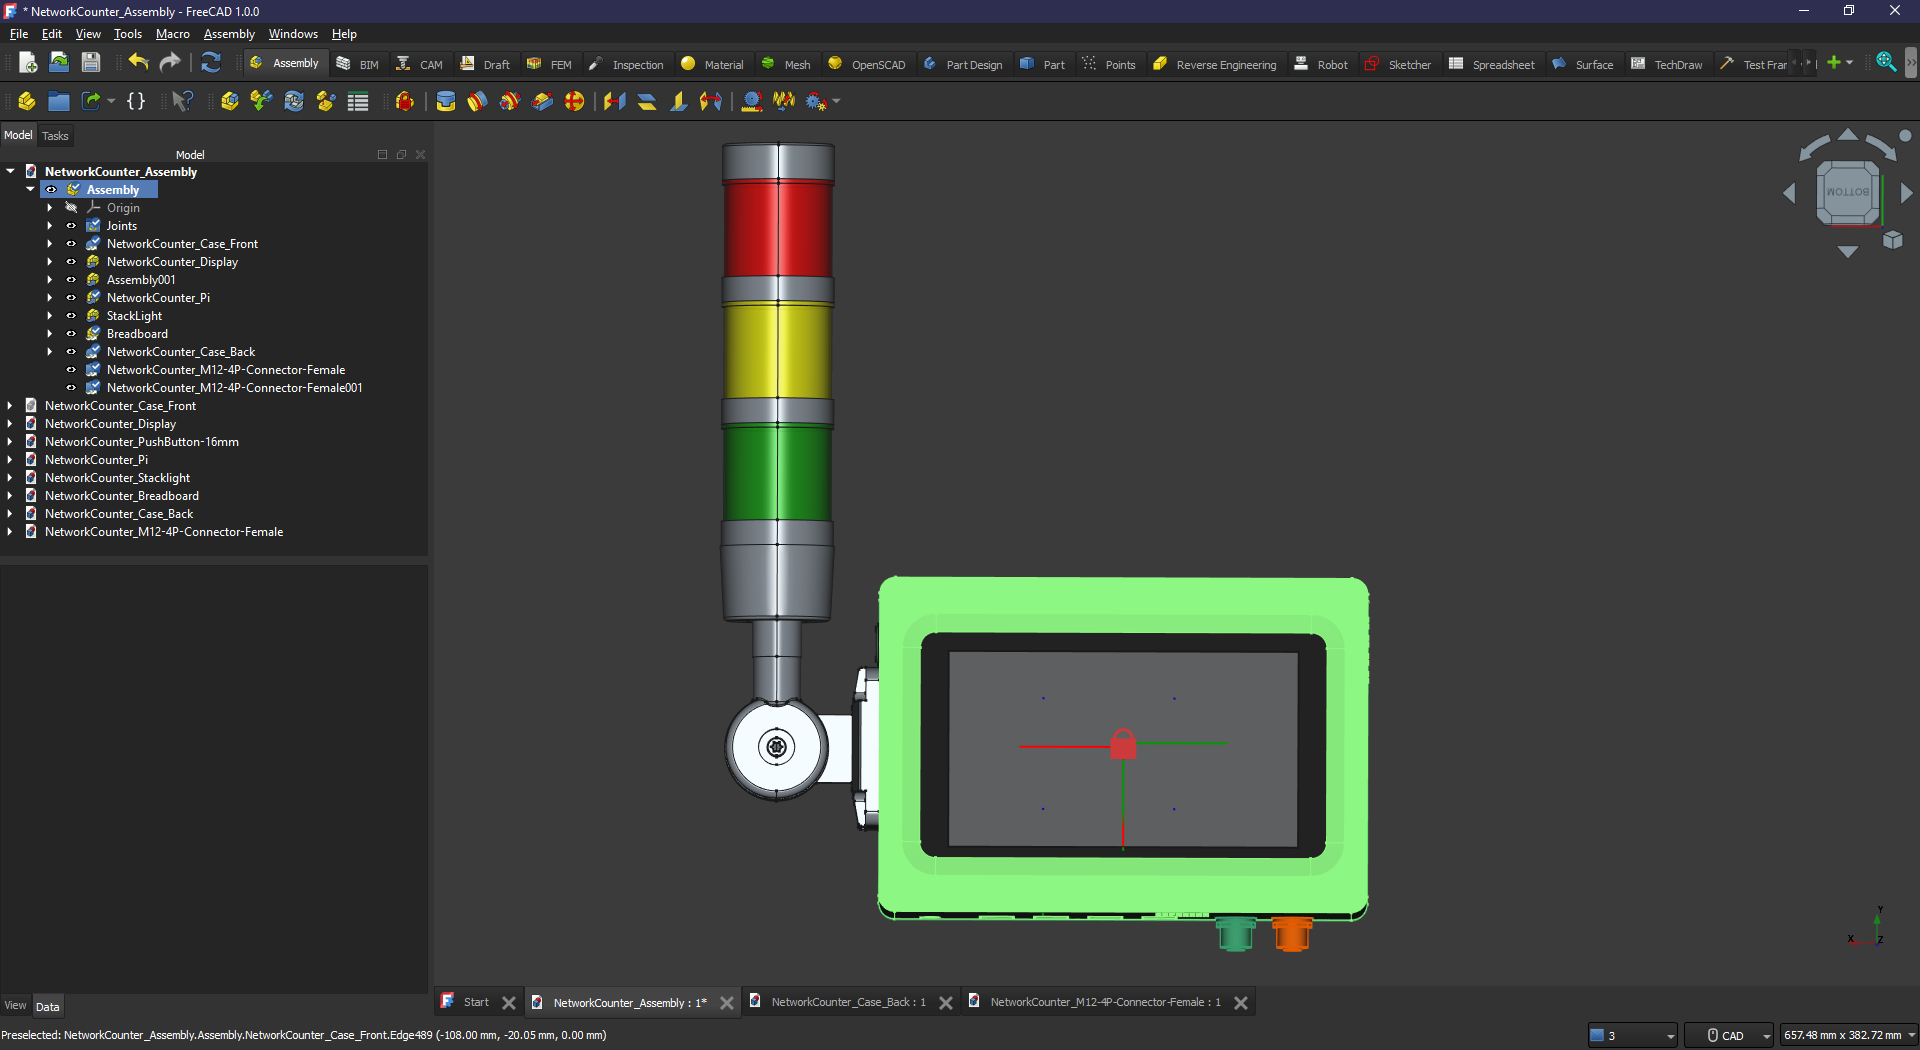Create a rack and pinion joint
This screenshot has height=1050, width=1920.
752,101
